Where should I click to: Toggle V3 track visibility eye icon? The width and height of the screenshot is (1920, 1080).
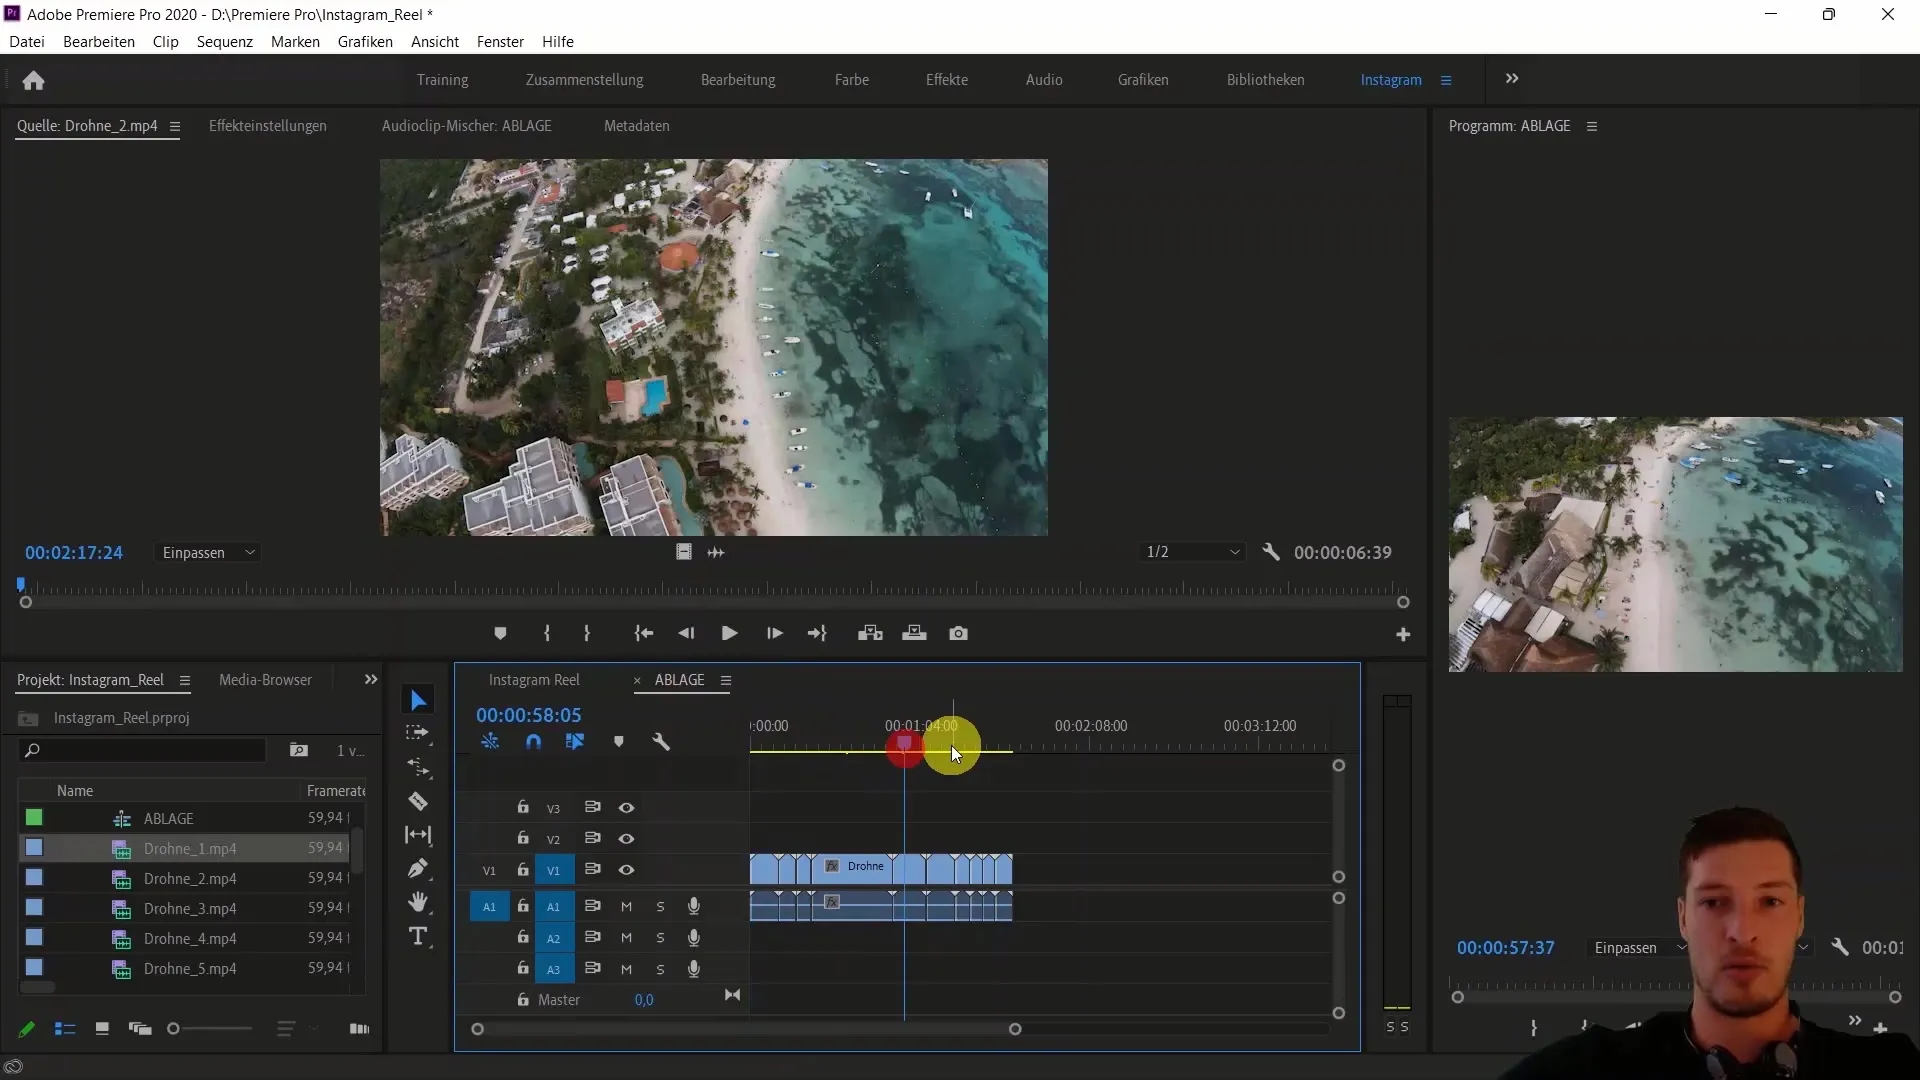(x=626, y=807)
